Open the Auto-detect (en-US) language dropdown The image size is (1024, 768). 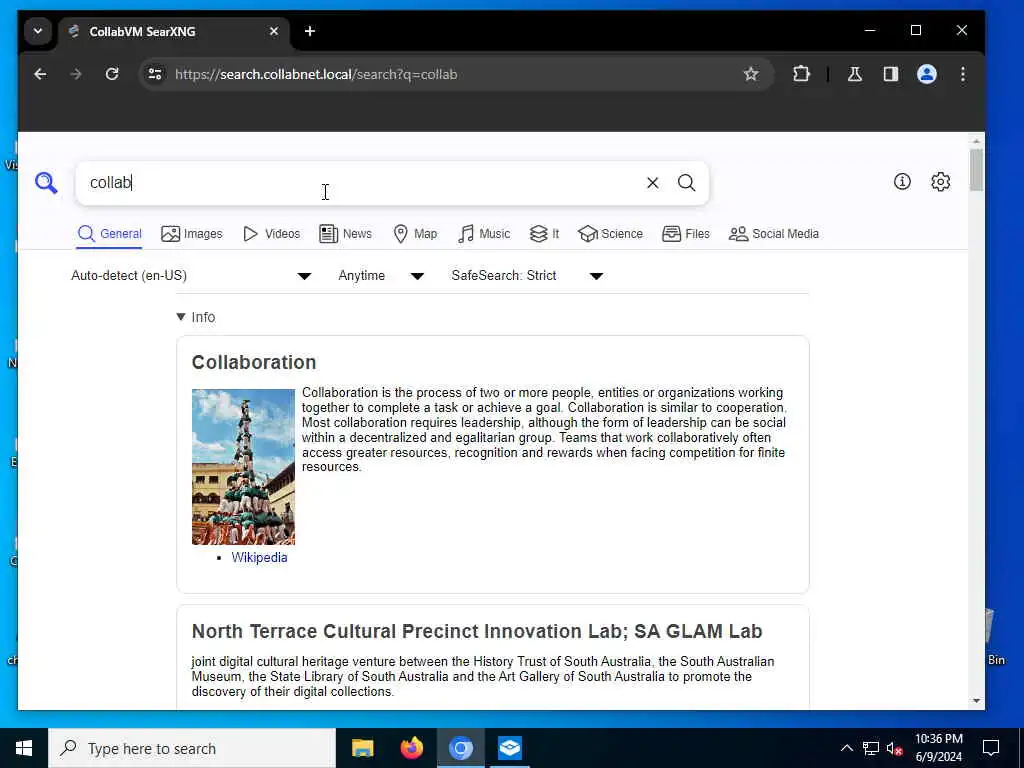point(191,276)
